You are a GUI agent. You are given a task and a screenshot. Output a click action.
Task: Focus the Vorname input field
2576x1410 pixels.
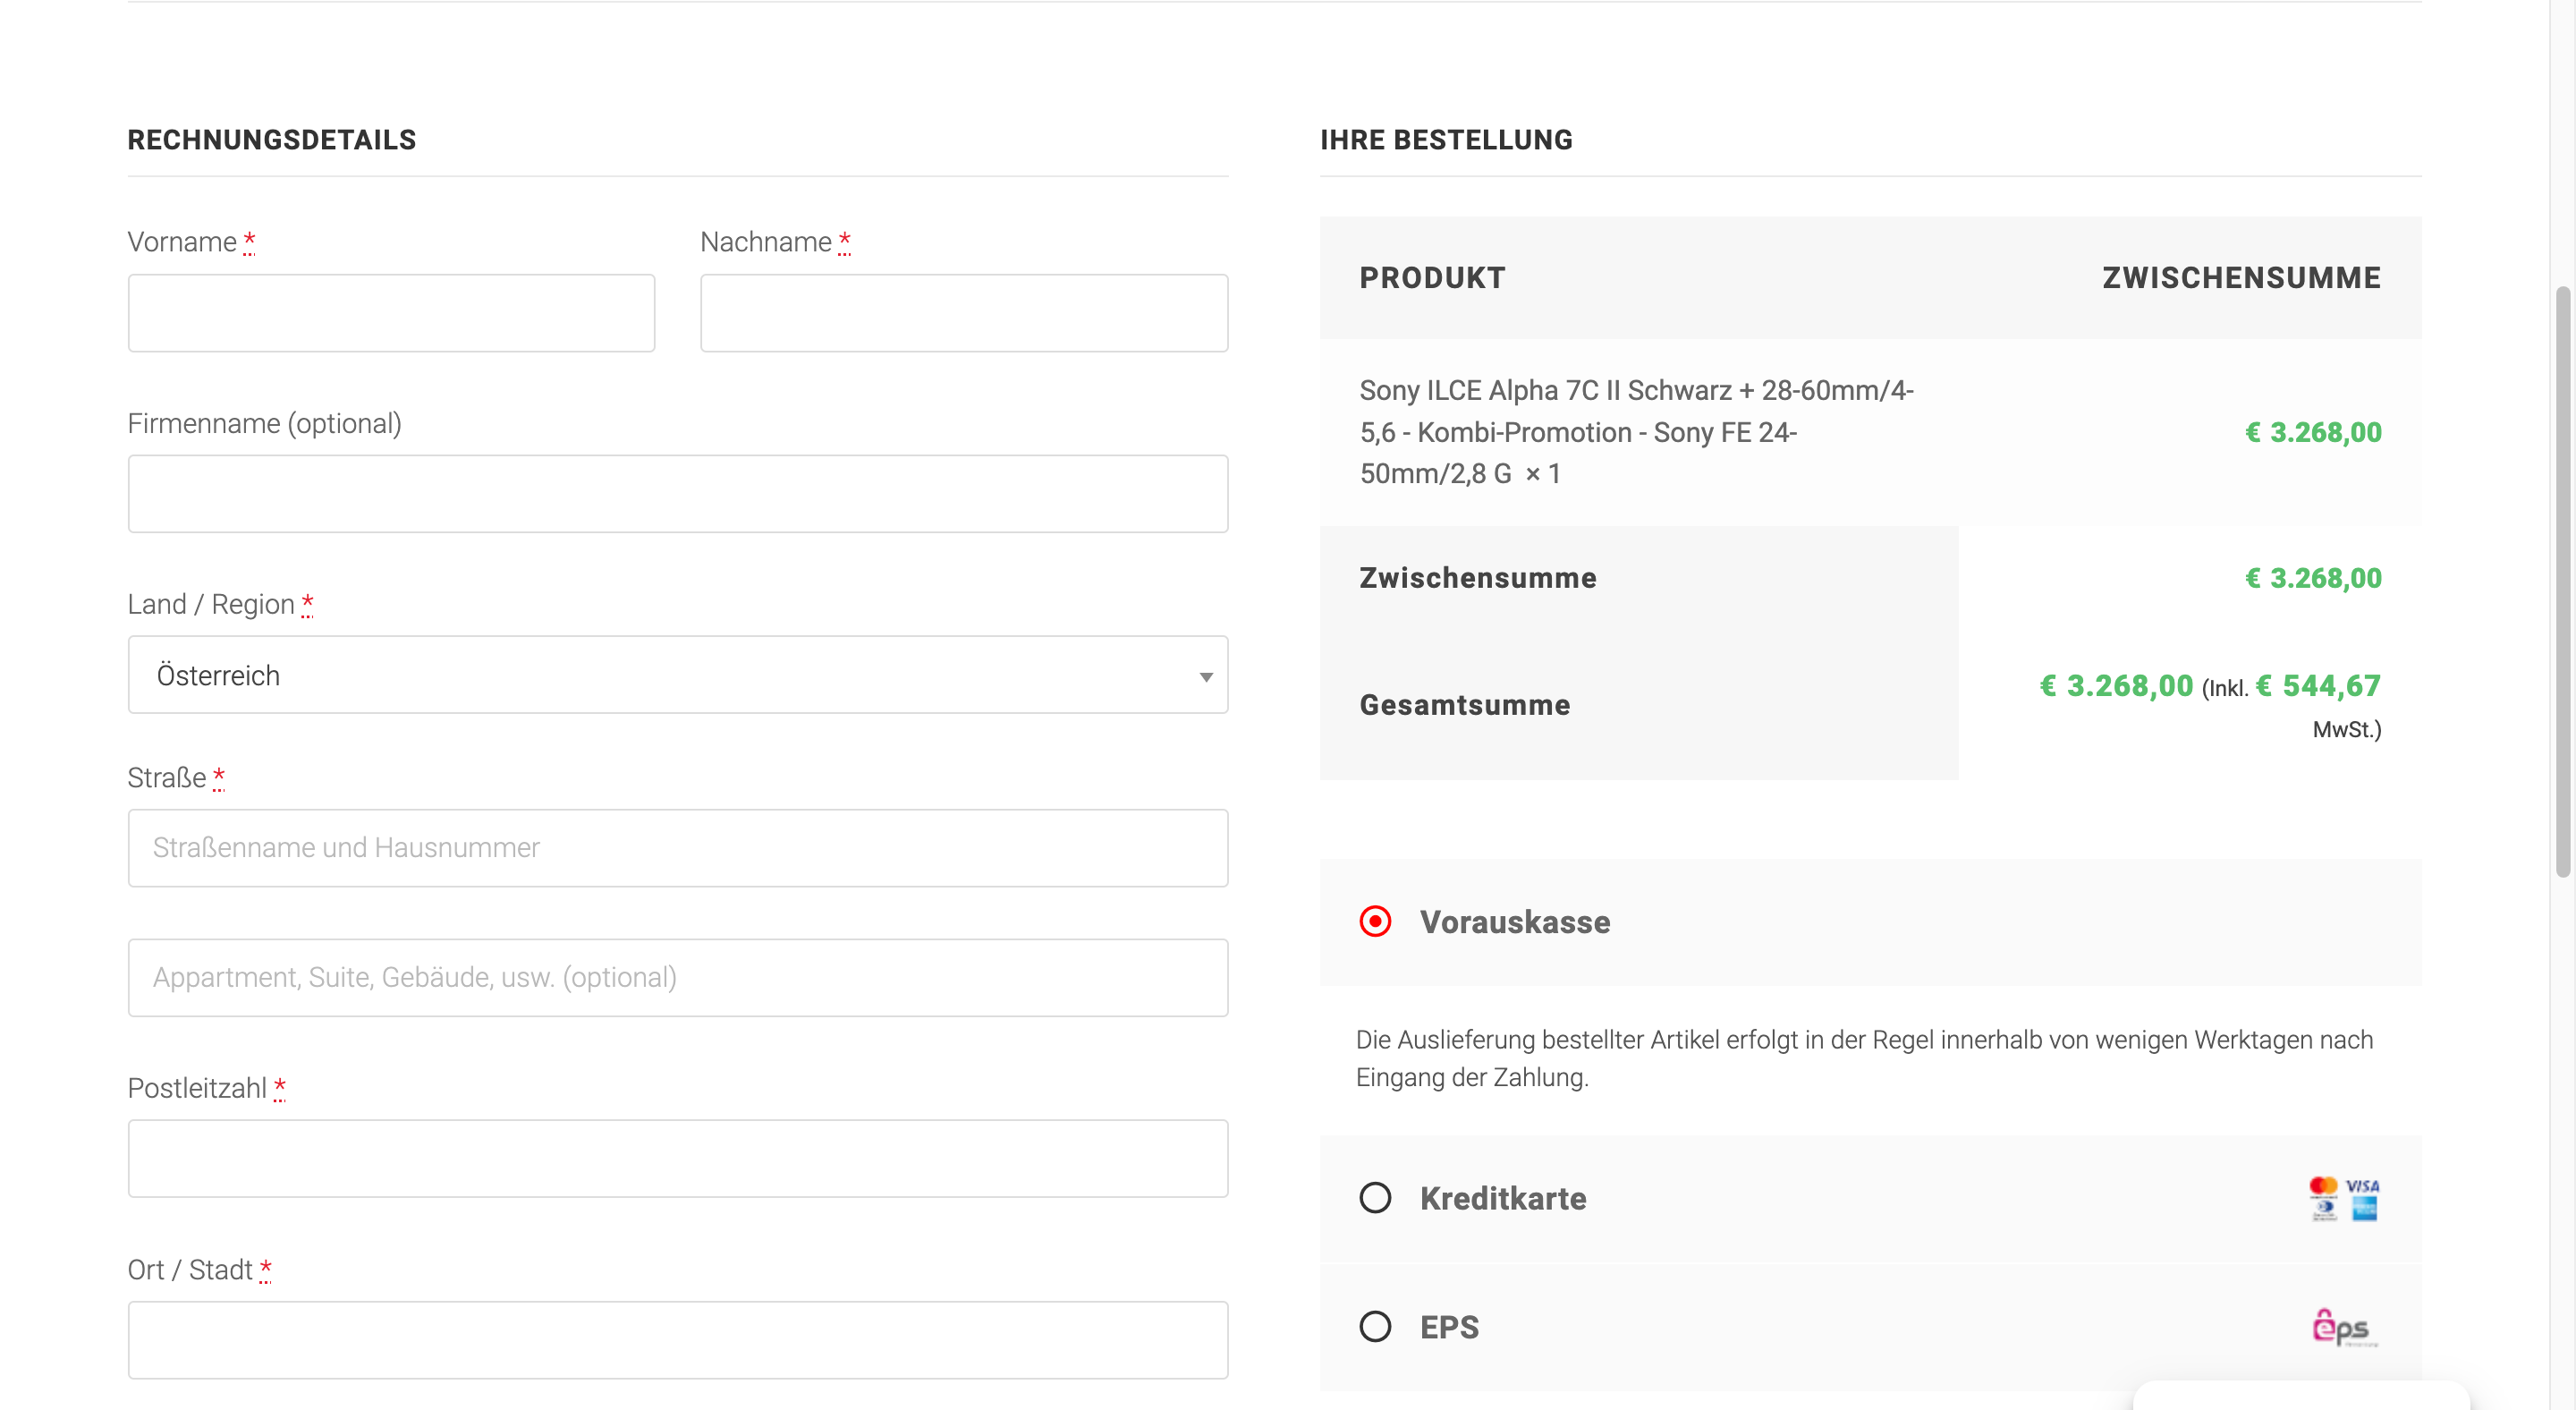[391, 313]
